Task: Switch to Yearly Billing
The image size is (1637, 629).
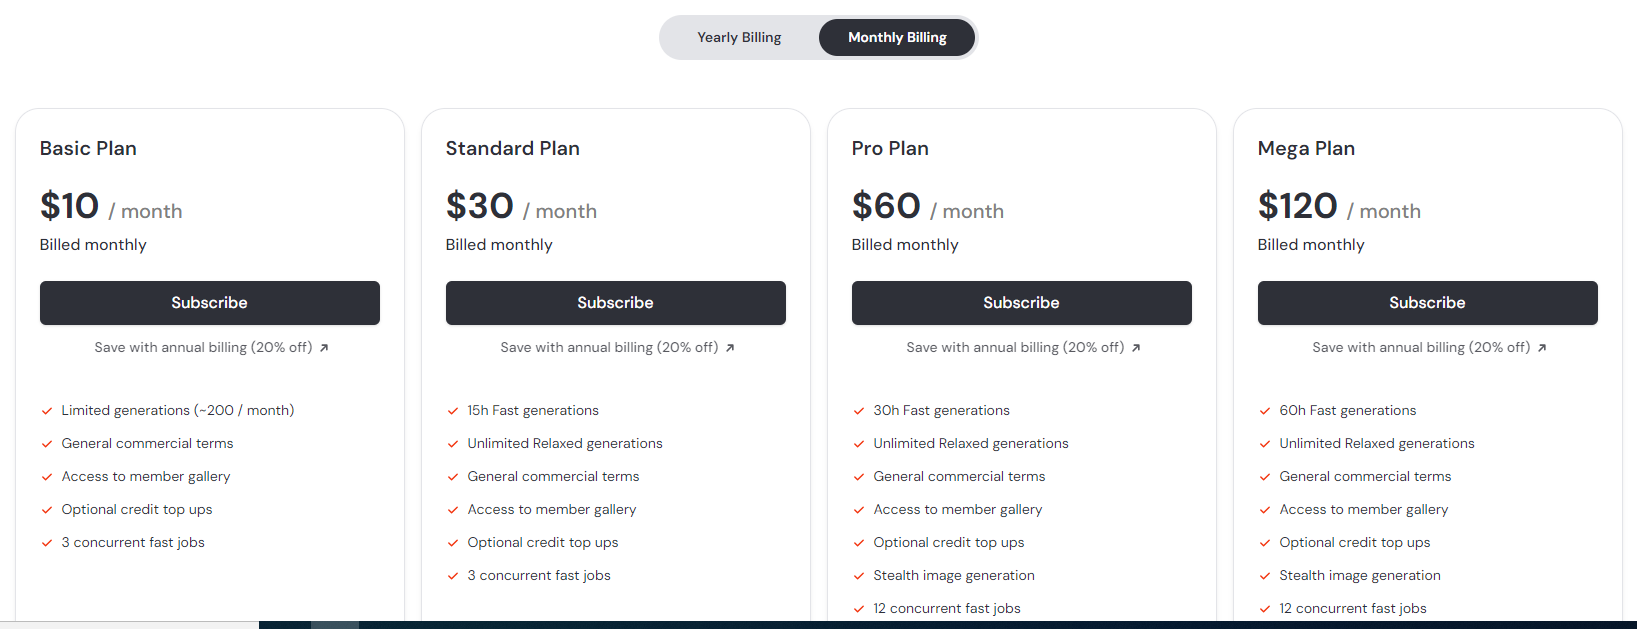Action: tap(739, 38)
